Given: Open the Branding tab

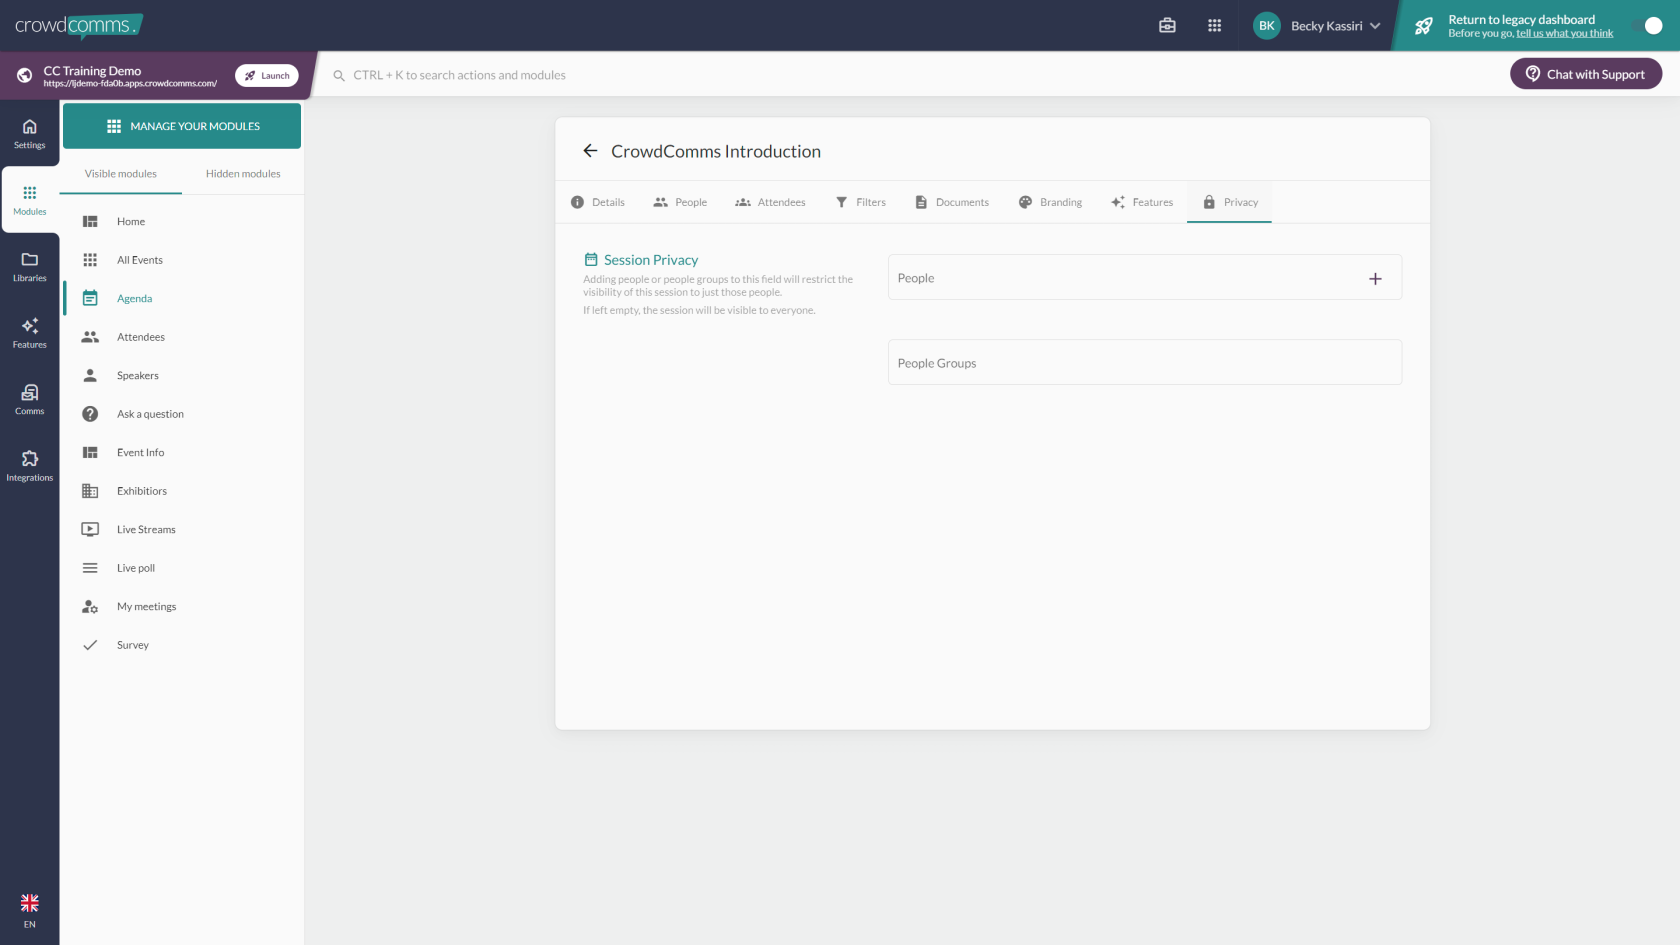Looking at the screenshot, I should click(1050, 202).
